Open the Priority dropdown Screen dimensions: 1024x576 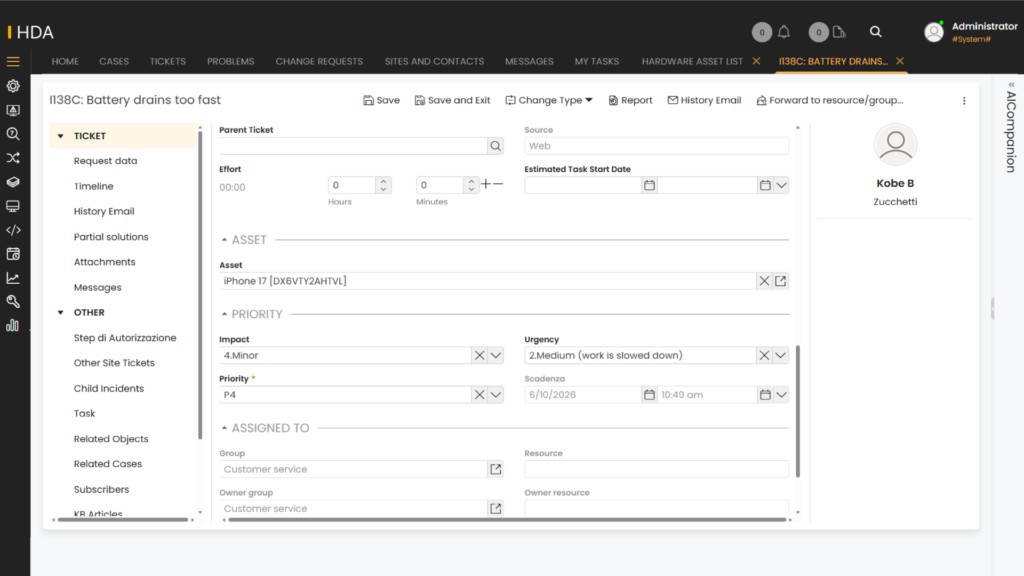point(496,394)
